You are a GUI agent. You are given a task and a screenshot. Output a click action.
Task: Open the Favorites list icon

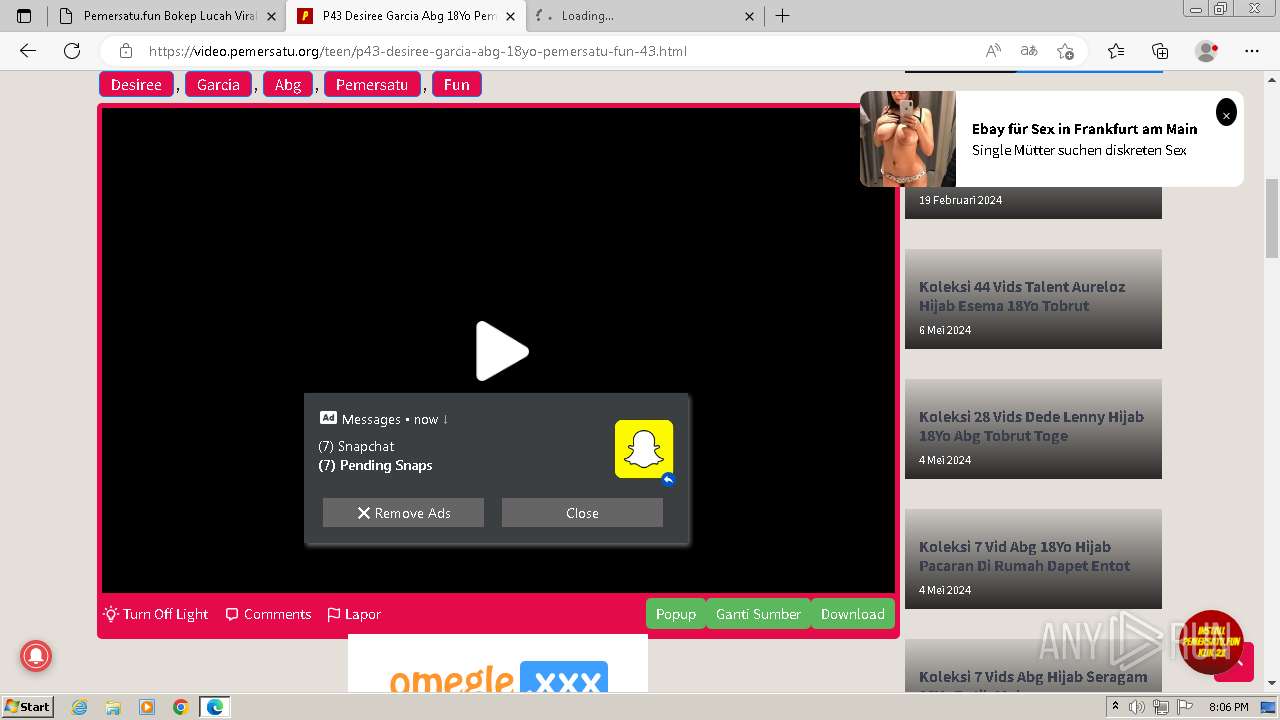[1116, 51]
